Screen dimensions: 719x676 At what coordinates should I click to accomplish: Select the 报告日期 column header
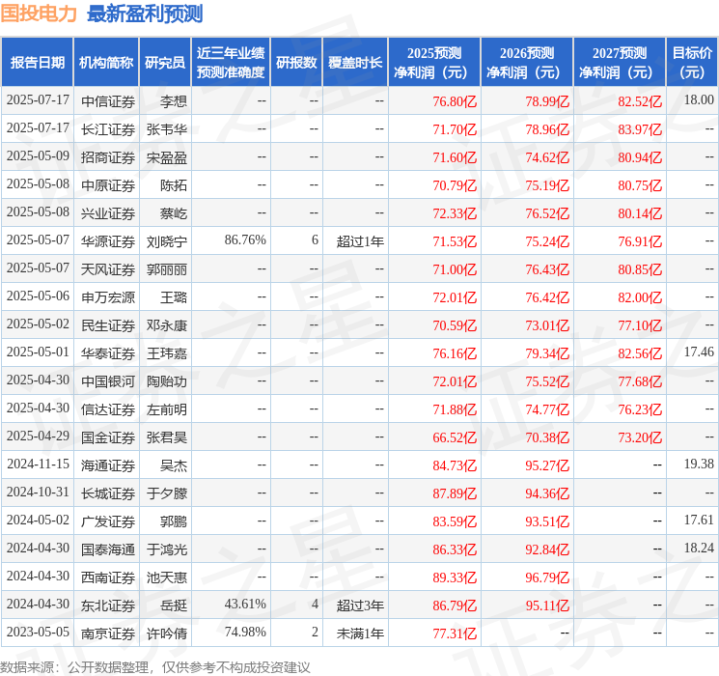[37, 62]
